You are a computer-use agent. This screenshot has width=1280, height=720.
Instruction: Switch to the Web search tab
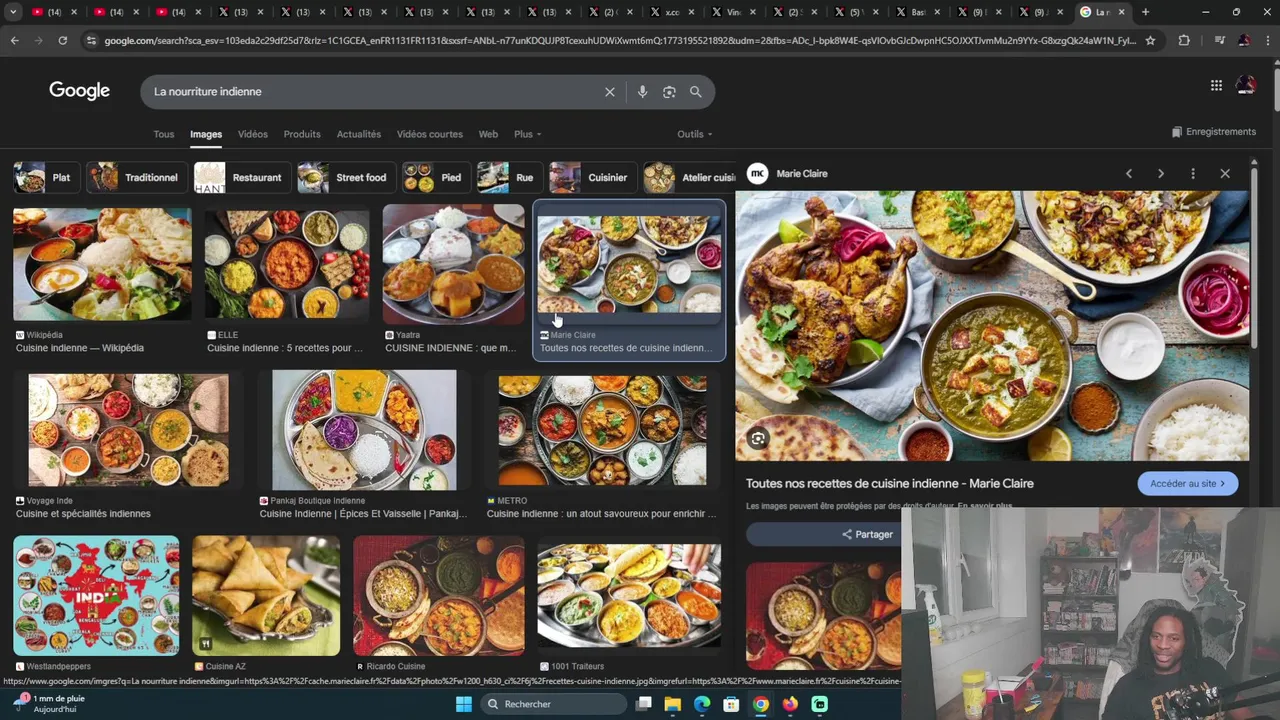[488, 134]
